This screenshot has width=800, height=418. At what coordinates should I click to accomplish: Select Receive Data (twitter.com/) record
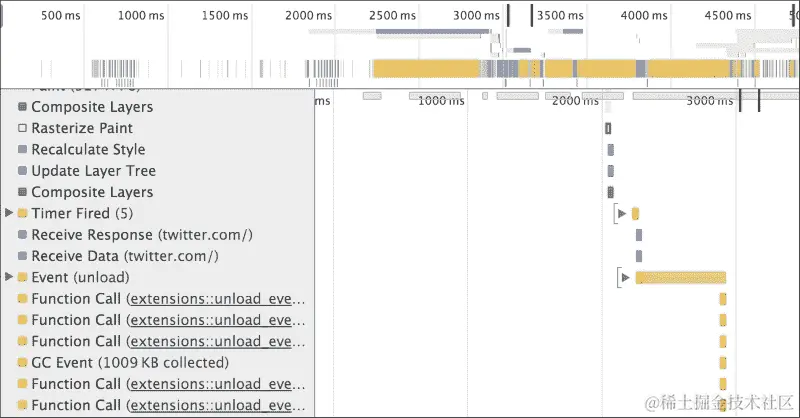click(x=125, y=256)
